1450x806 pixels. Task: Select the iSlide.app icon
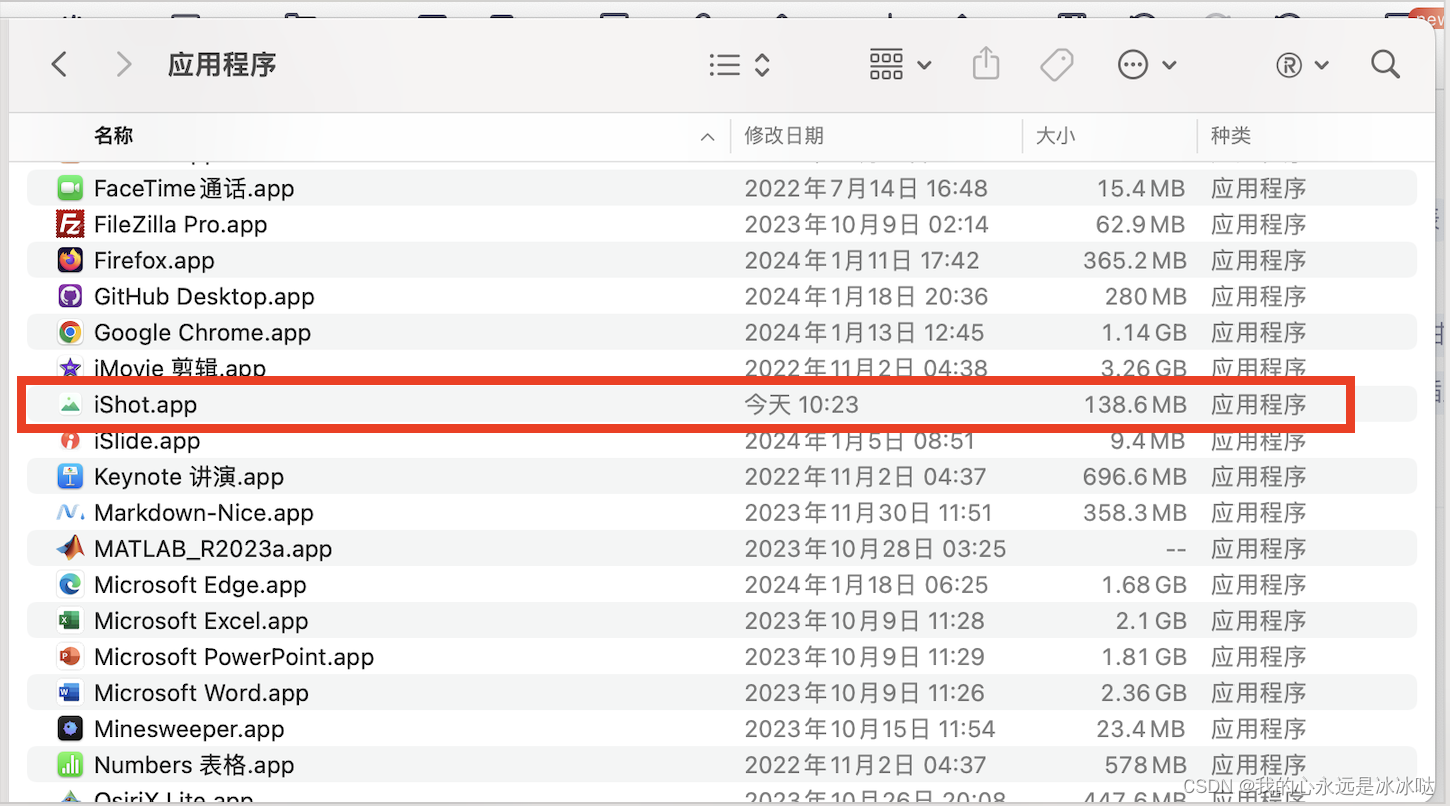69,440
